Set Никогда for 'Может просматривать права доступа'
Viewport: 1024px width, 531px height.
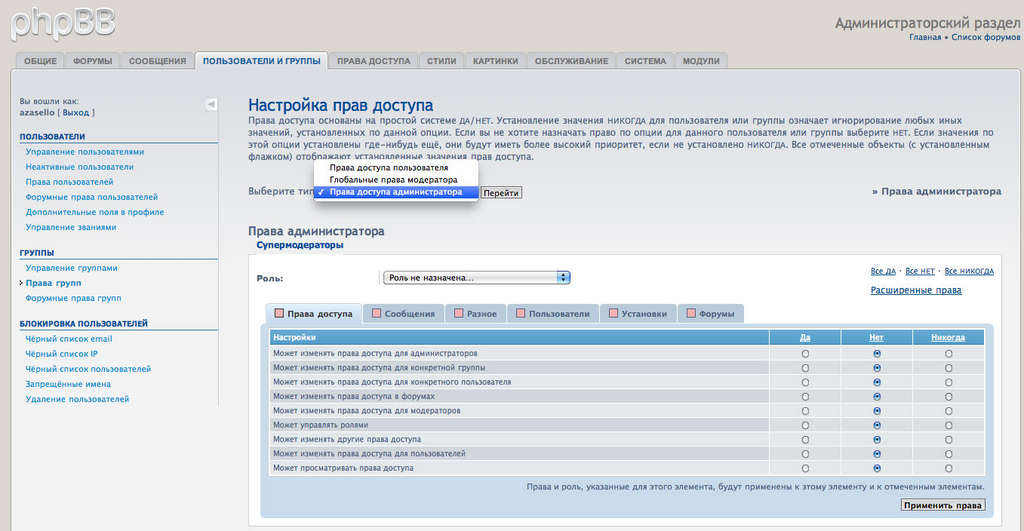948,467
